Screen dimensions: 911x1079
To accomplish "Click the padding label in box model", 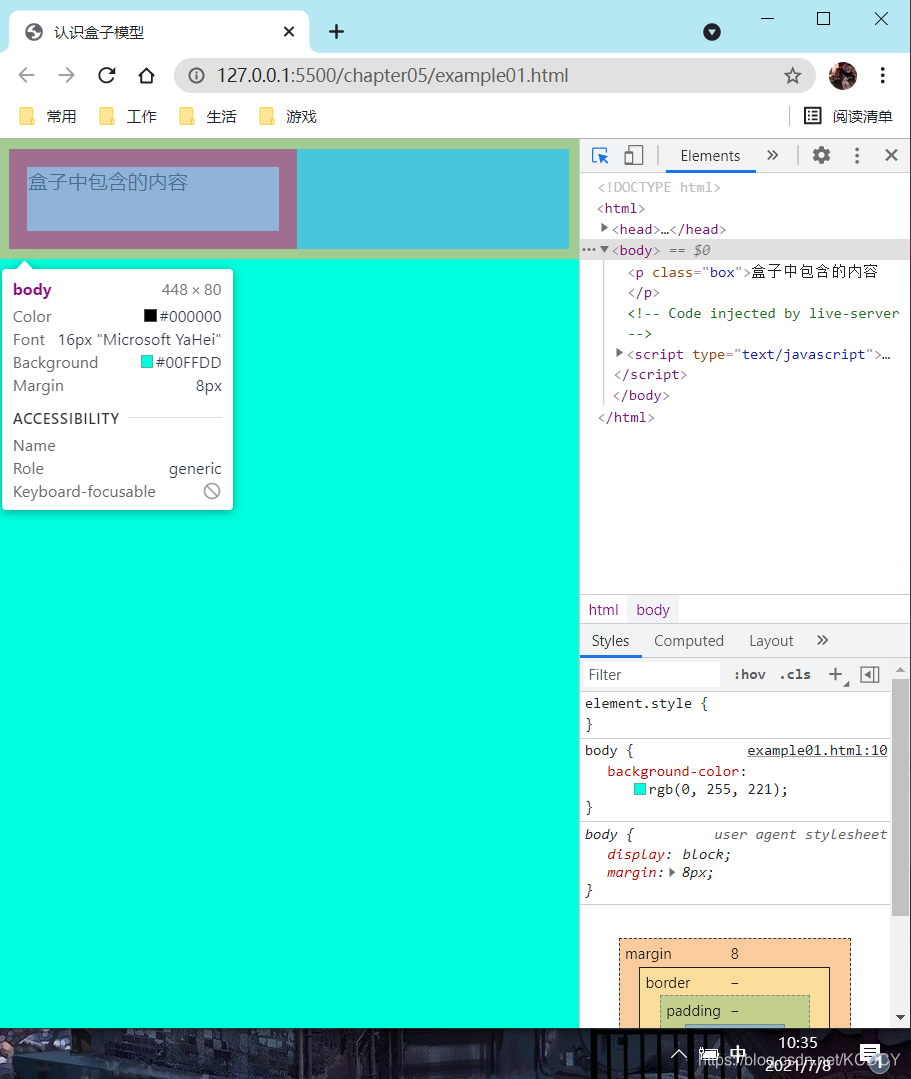I will (693, 1011).
